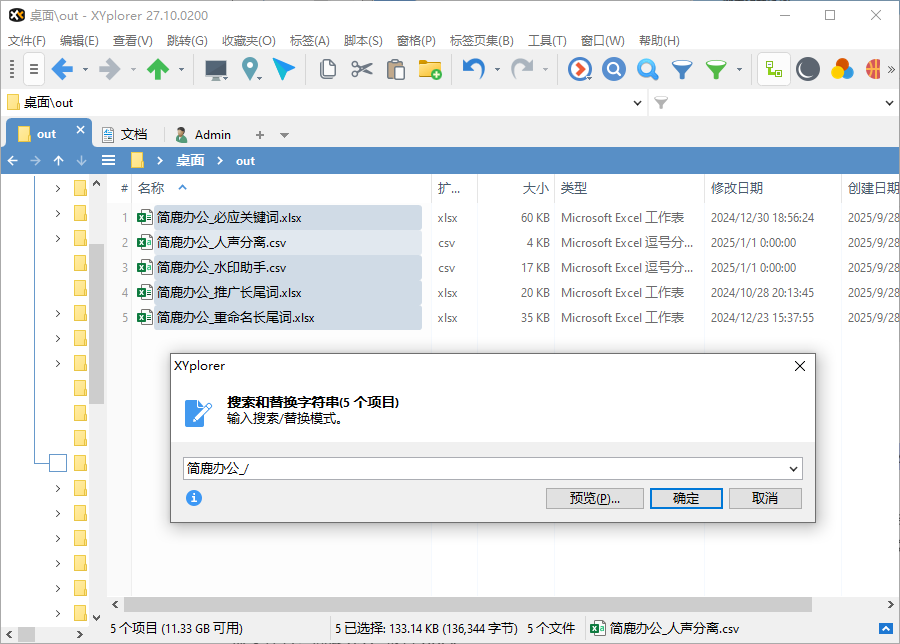
Task: Open the tab list dropdown beside the plus
Action: (285, 133)
